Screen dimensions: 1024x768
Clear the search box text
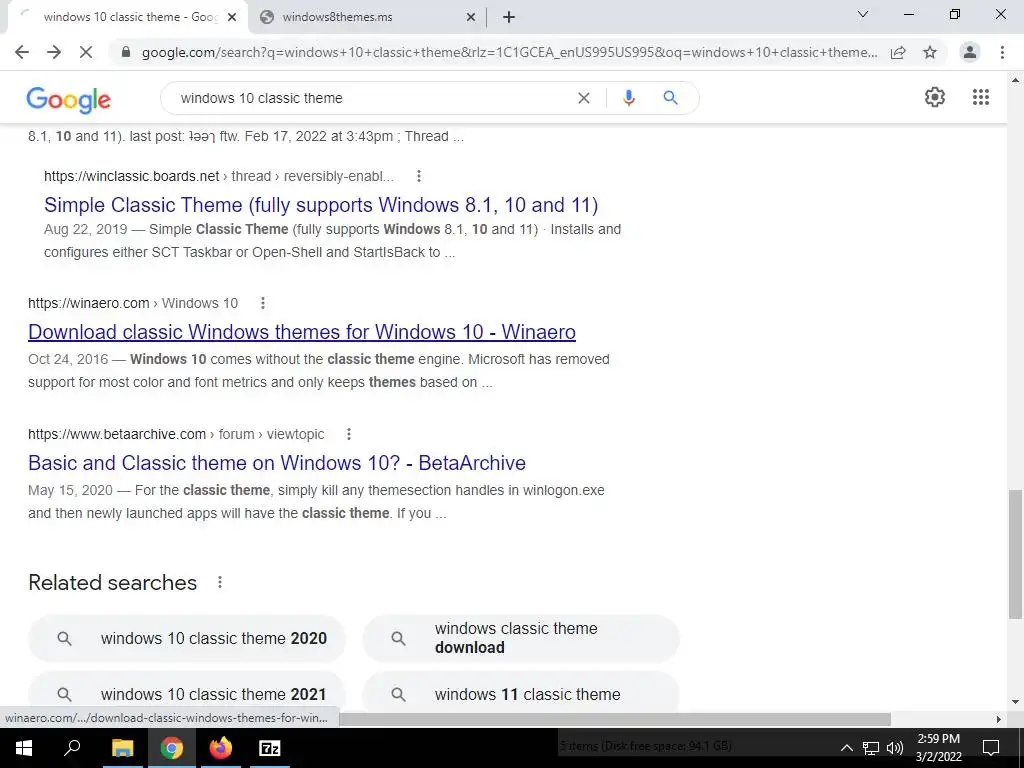[584, 98]
